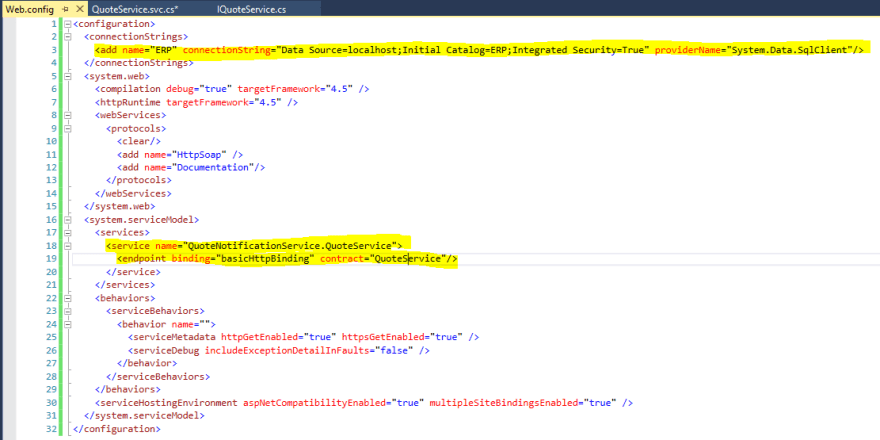This screenshot has width=880, height=440.
Task: Click the closing connectionStrings tag on line 4
Action: pos(139,63)
